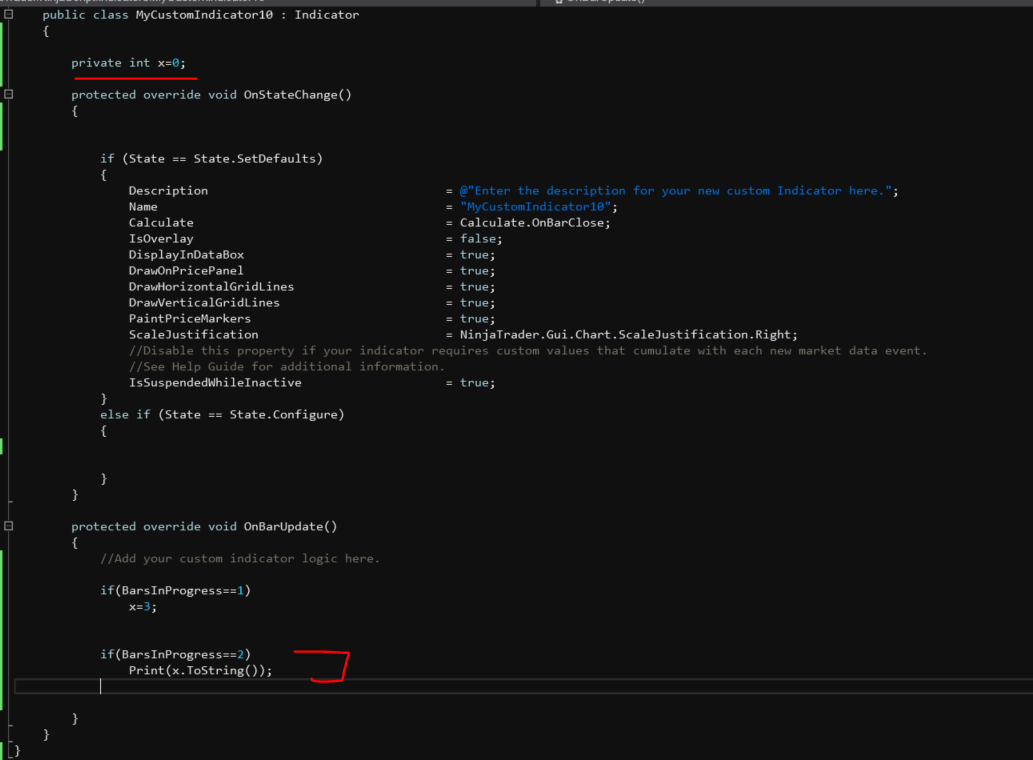The image size is (1033, 760).
Task: Click the Description string literal value
Action: tap(678, 191)
